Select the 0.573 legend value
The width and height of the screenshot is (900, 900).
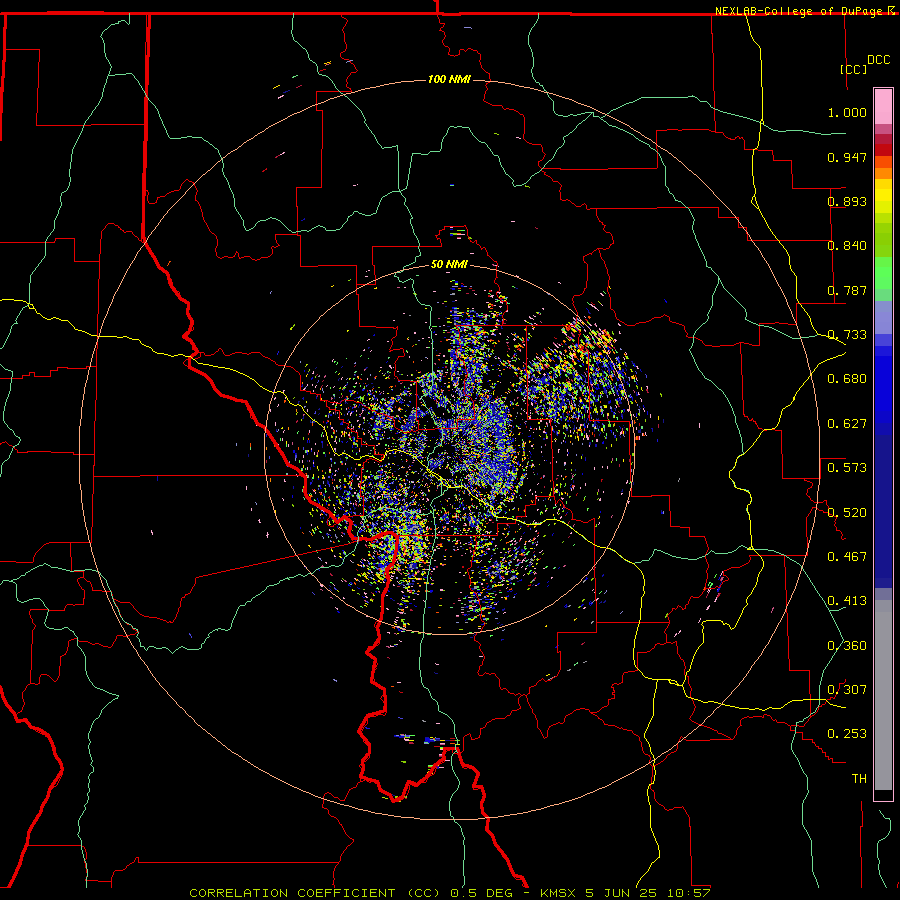pyautogui.click(x=847, y=468)
